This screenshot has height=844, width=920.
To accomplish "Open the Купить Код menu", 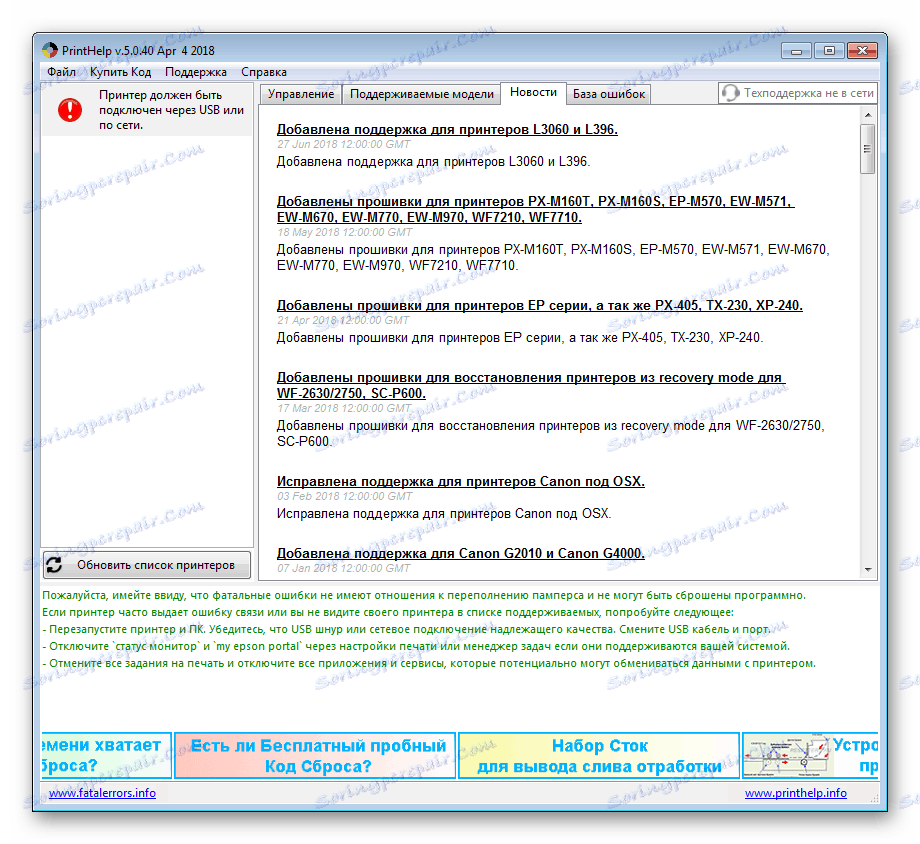I will pos(120,72).
